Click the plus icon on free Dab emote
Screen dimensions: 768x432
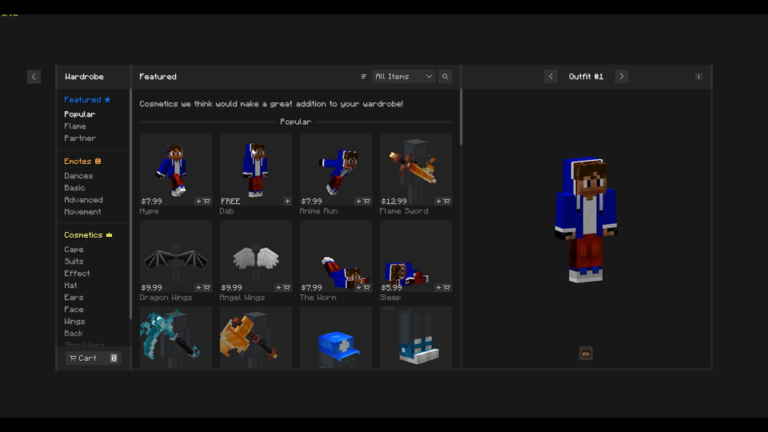coord(287,201)
